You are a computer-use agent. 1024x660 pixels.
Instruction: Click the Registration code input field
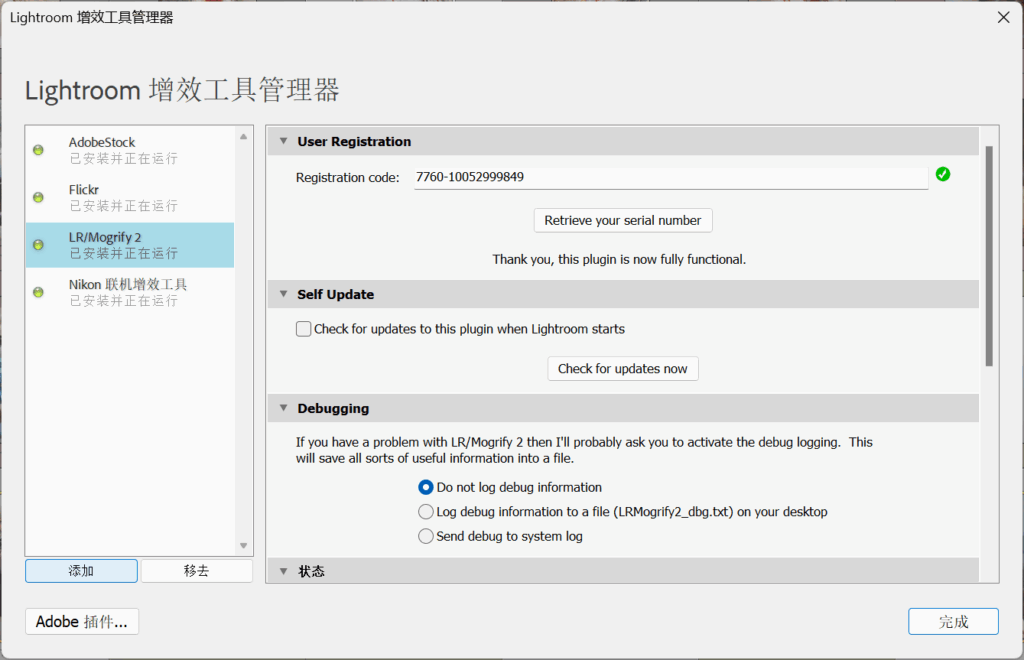[670, 178]
